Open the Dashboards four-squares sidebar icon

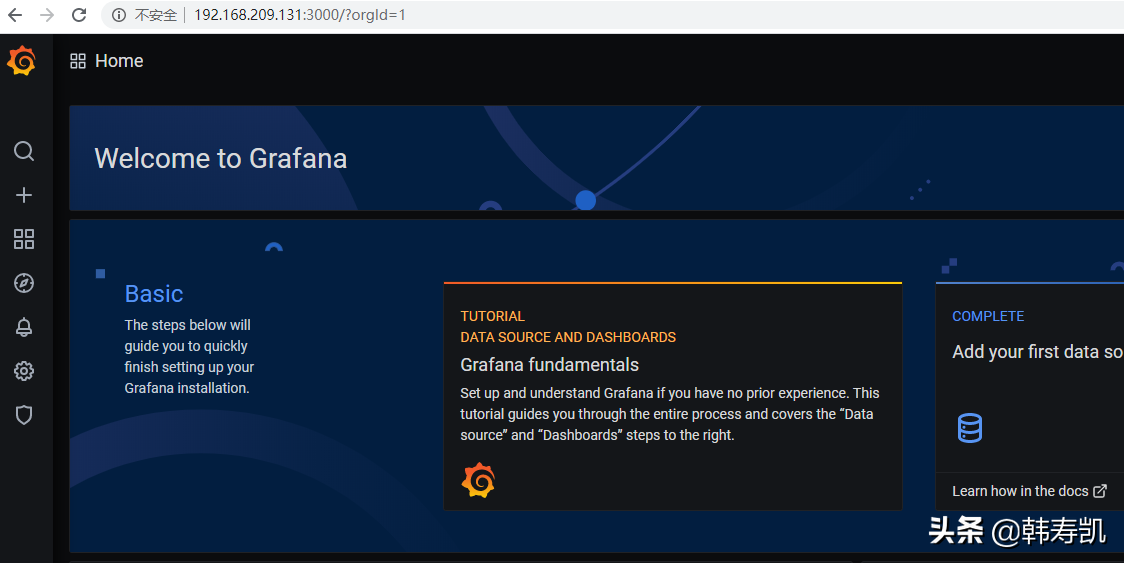pyautogui.click(x=24, y=239)
